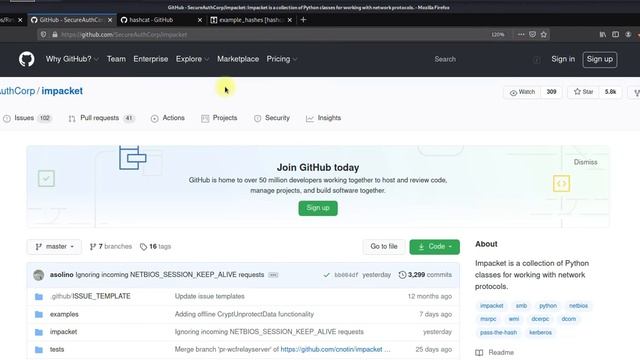Expand the Why GitHub? menu
Image resolution: width=640 pixels, height=360 pixels.
(x=72, y=59)
